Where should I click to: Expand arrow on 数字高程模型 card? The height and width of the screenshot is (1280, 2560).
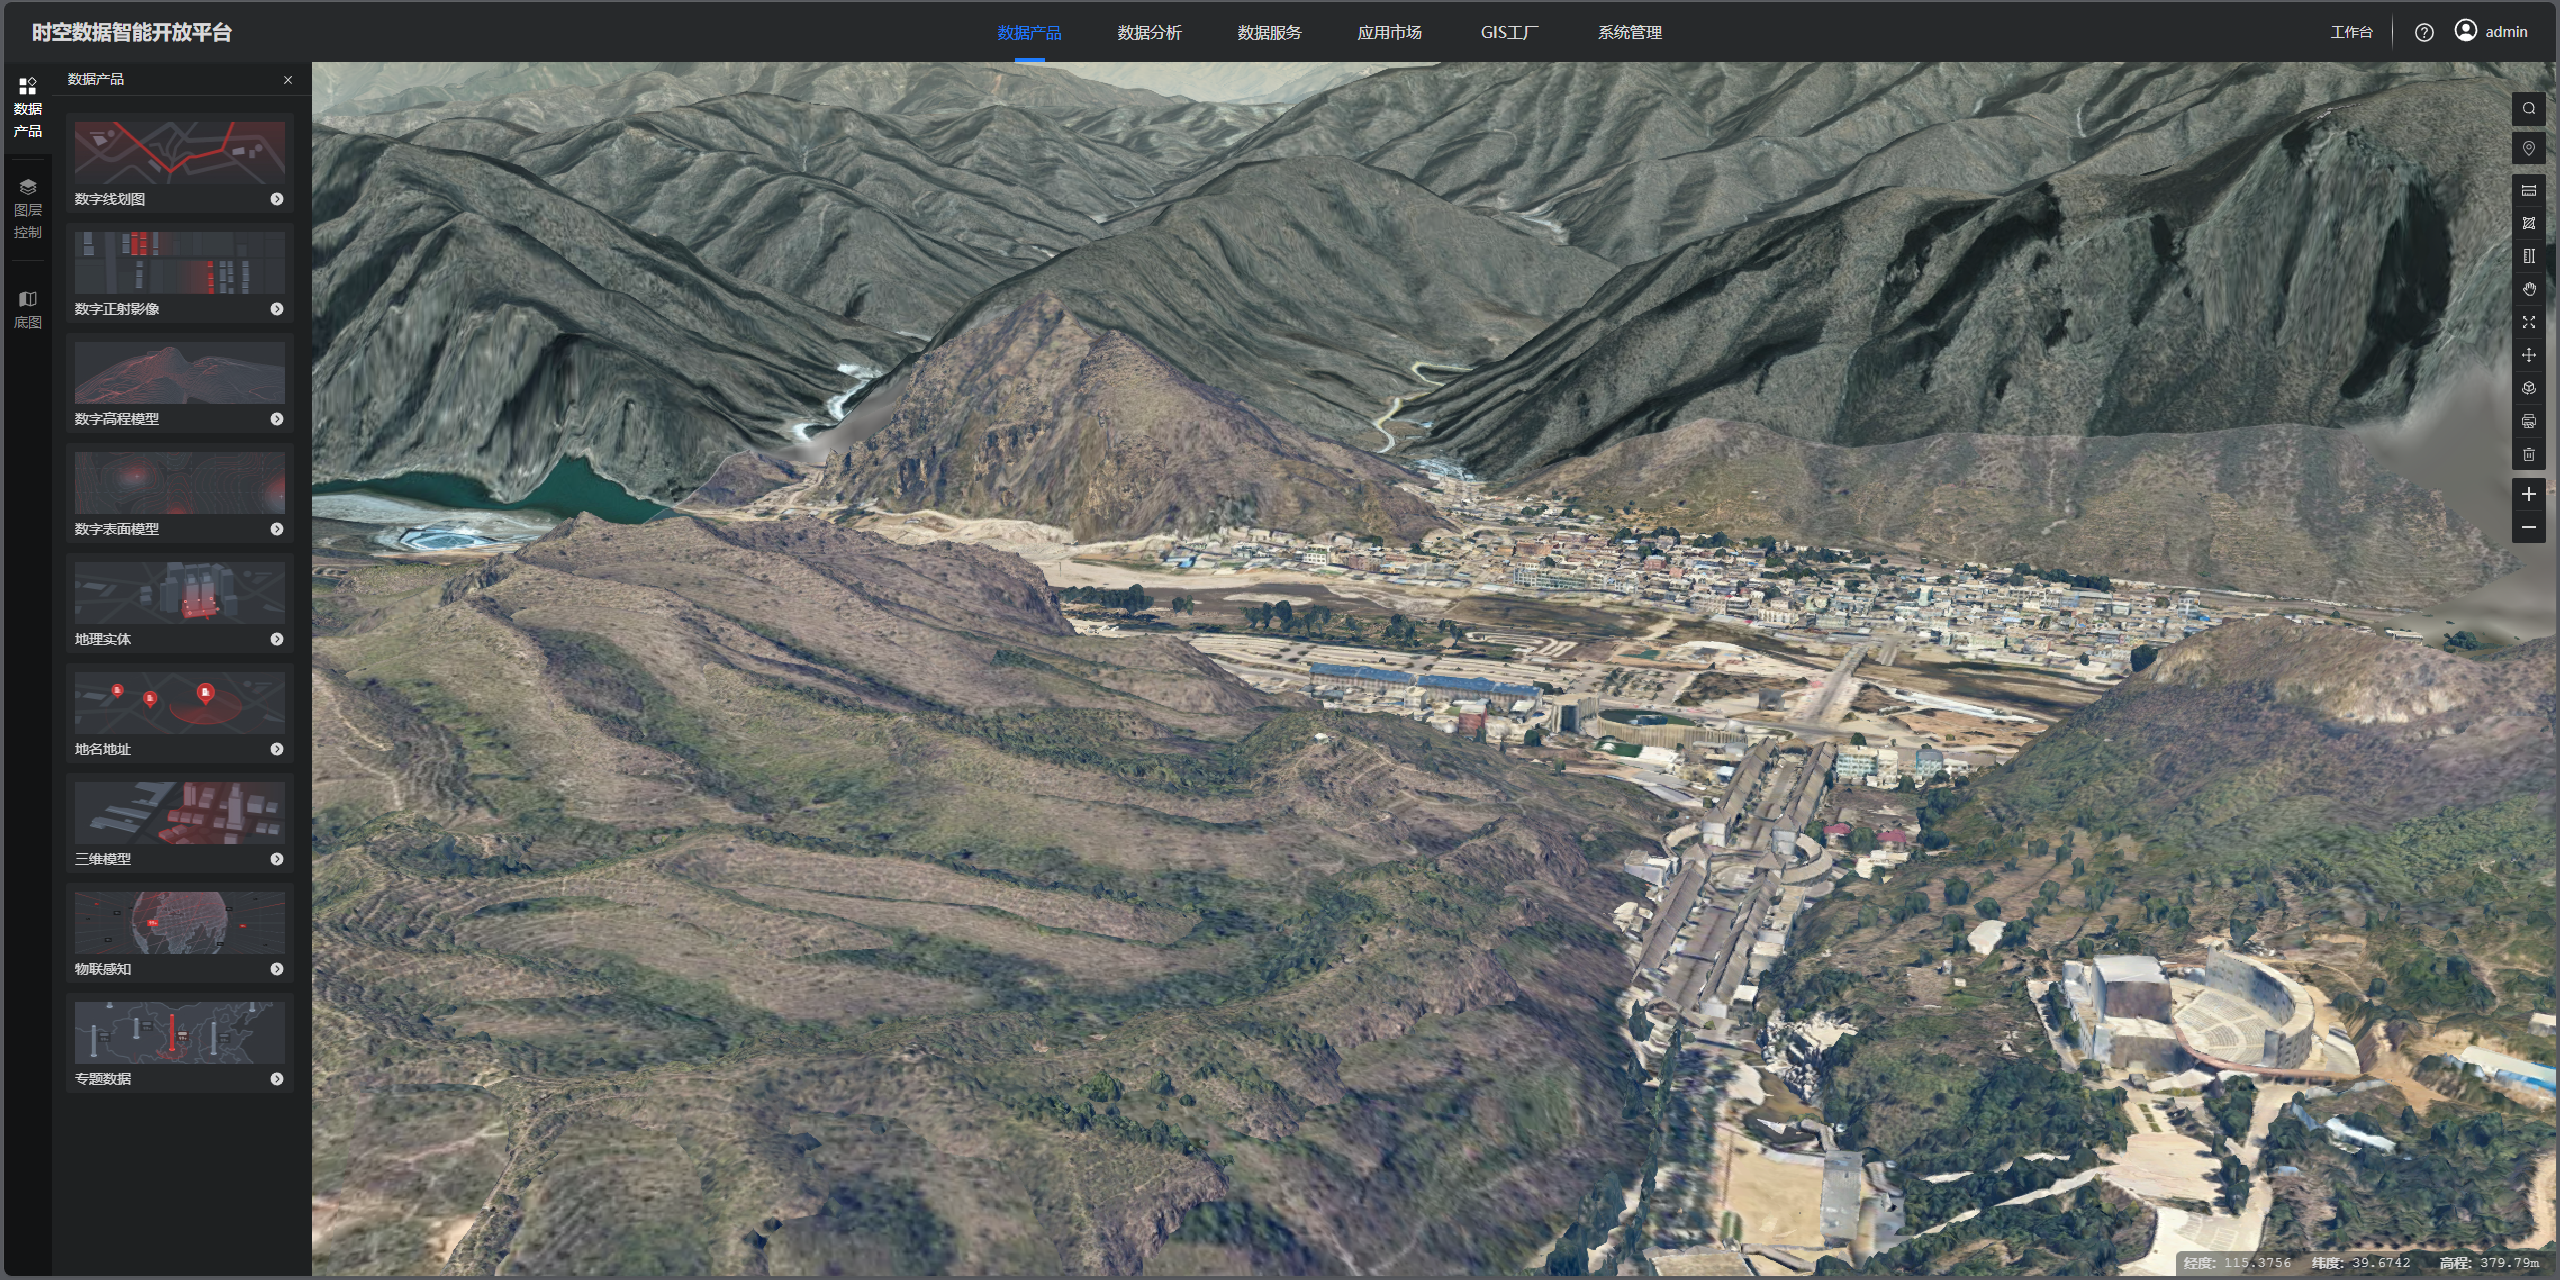(277, 419)
